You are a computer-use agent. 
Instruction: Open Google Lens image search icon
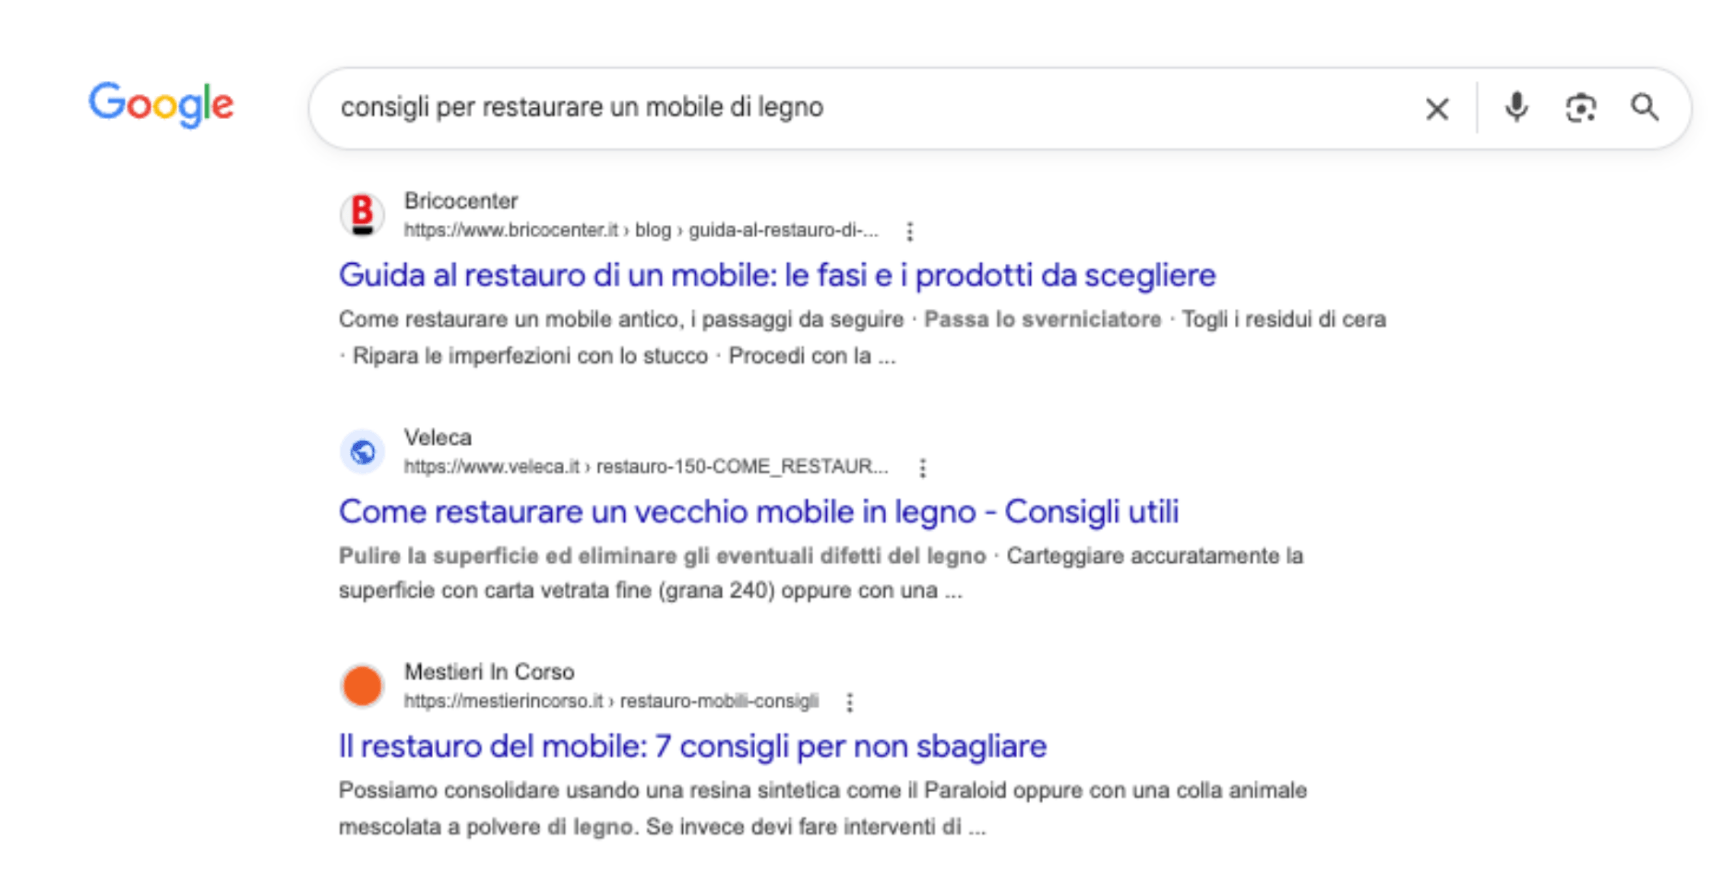pyautogui.click(x=1580, y=107)
